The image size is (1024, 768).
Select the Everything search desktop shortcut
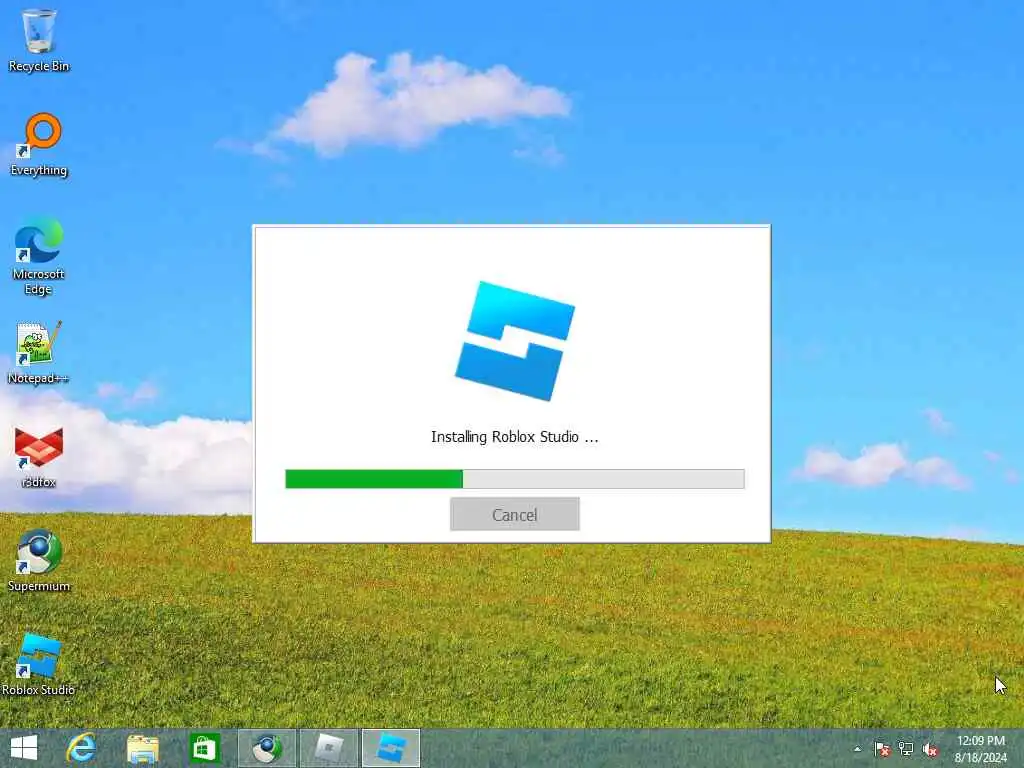[39, 145]
